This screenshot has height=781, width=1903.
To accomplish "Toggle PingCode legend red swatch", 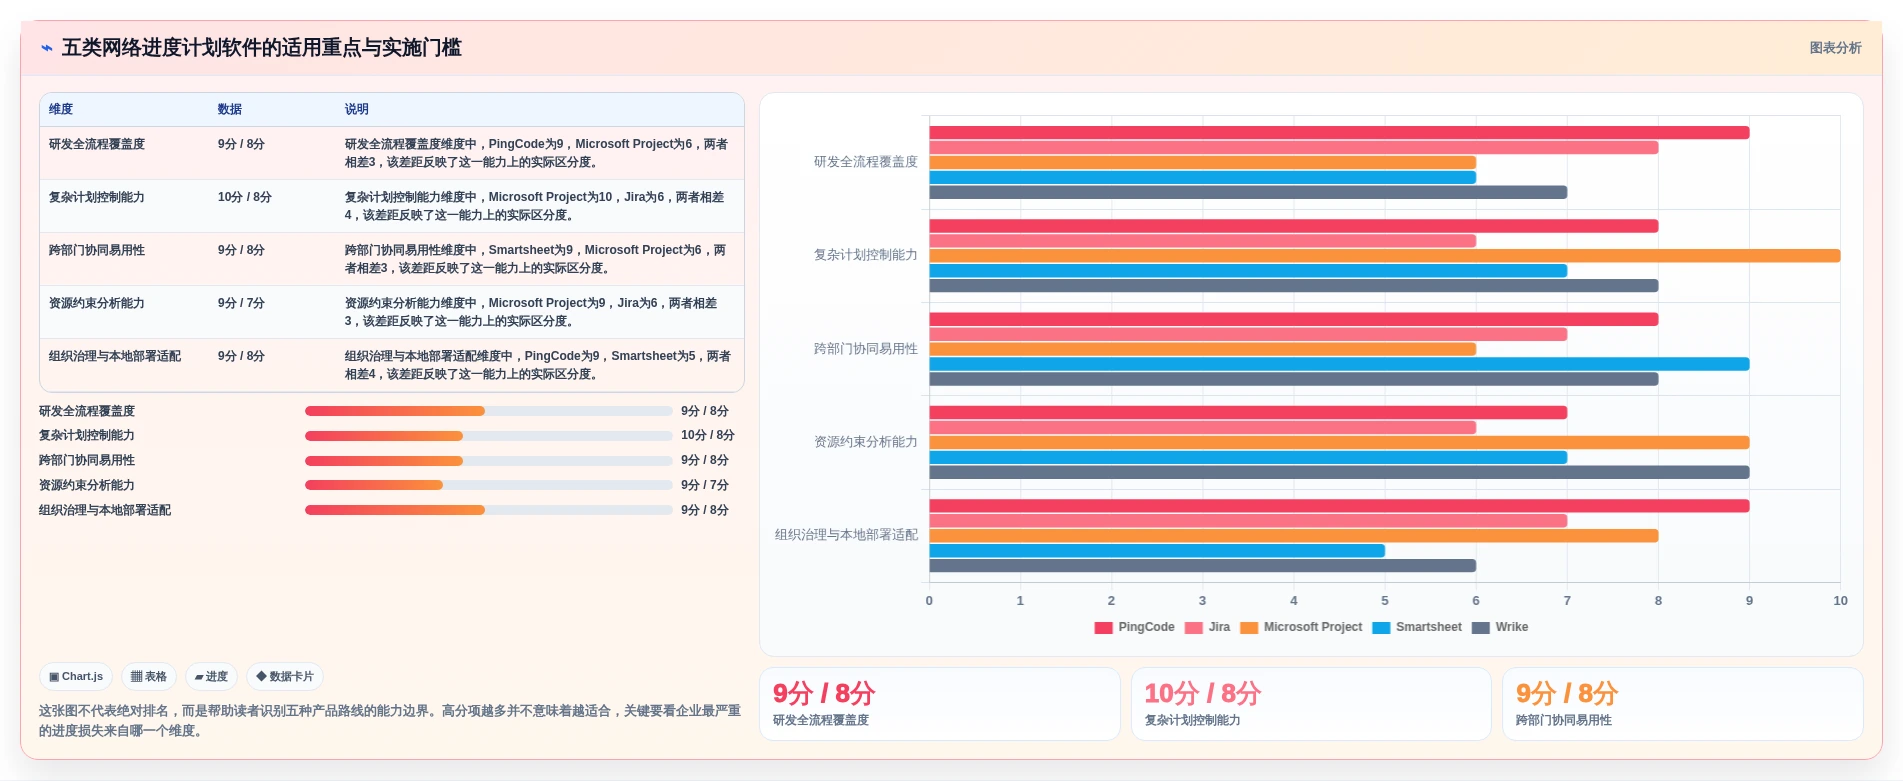I will click(x=1103, y=628).
